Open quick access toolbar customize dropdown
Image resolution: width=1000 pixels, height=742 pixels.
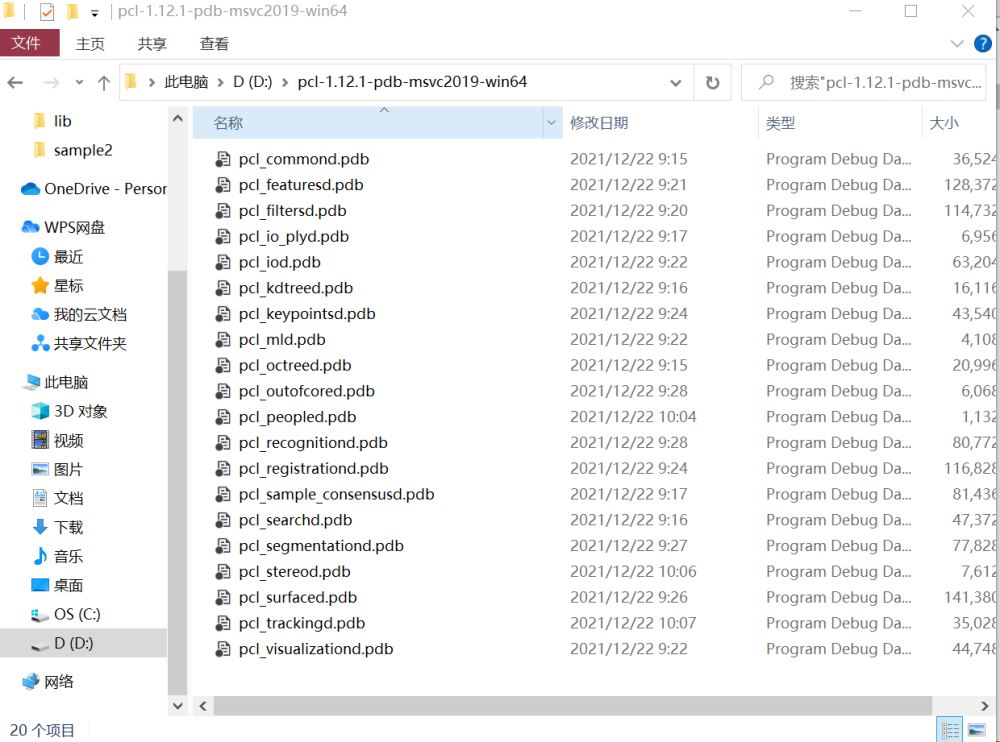pos(94,13)
